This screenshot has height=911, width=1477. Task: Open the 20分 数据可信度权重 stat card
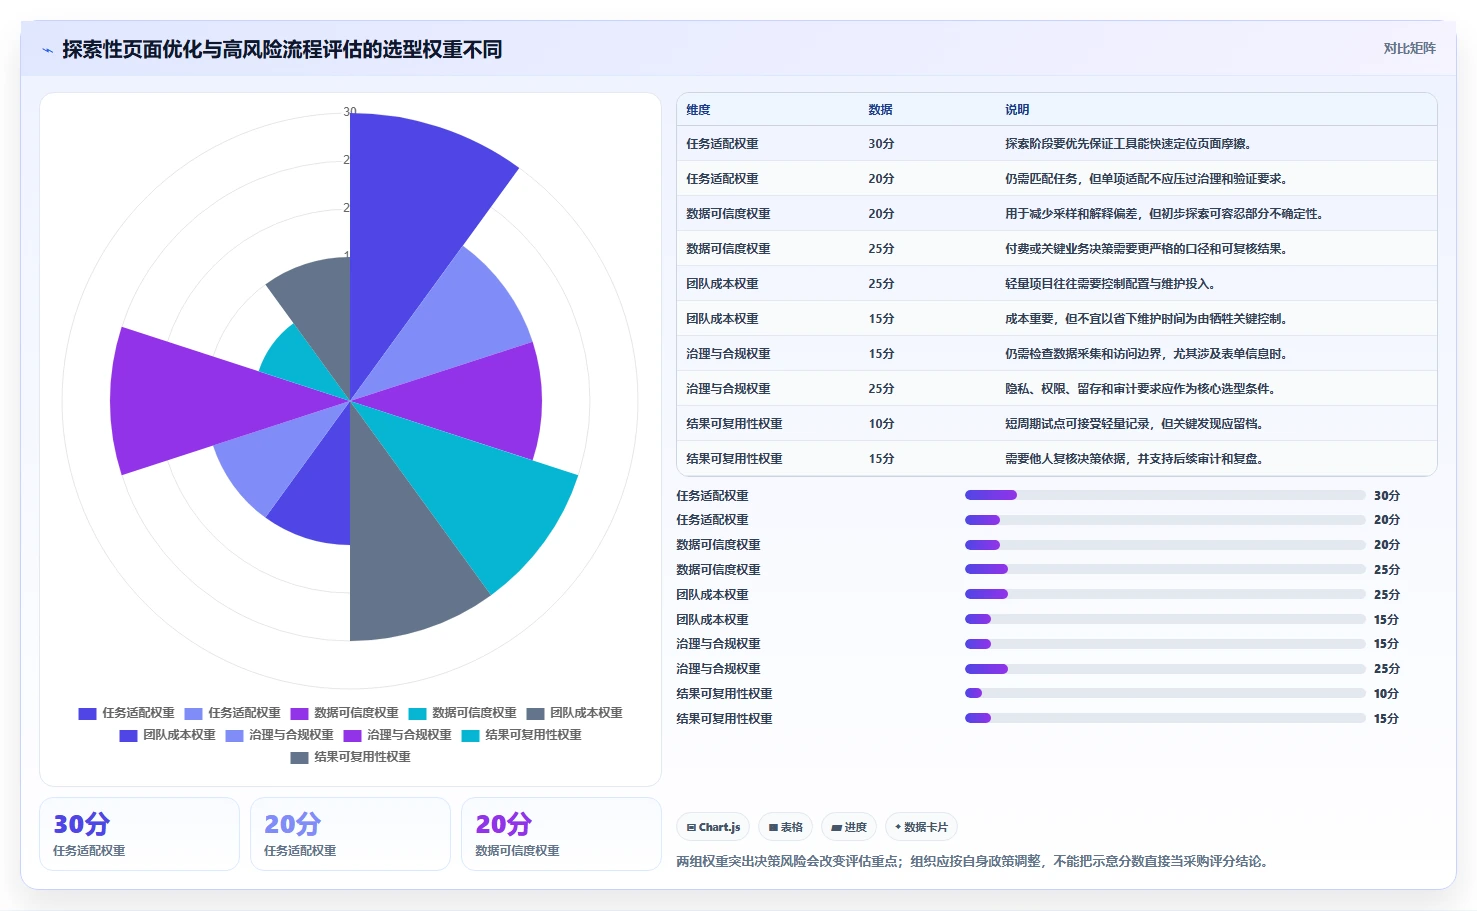click(561, 834)
